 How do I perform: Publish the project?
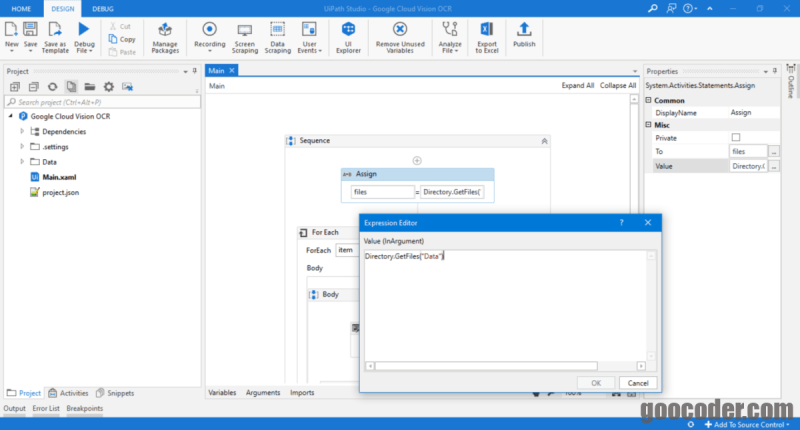[x=524, y=35]
